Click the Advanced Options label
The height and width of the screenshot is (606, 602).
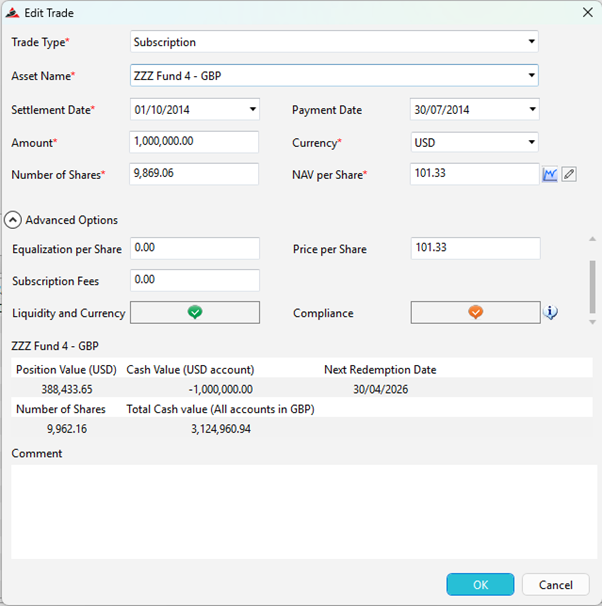71,220
